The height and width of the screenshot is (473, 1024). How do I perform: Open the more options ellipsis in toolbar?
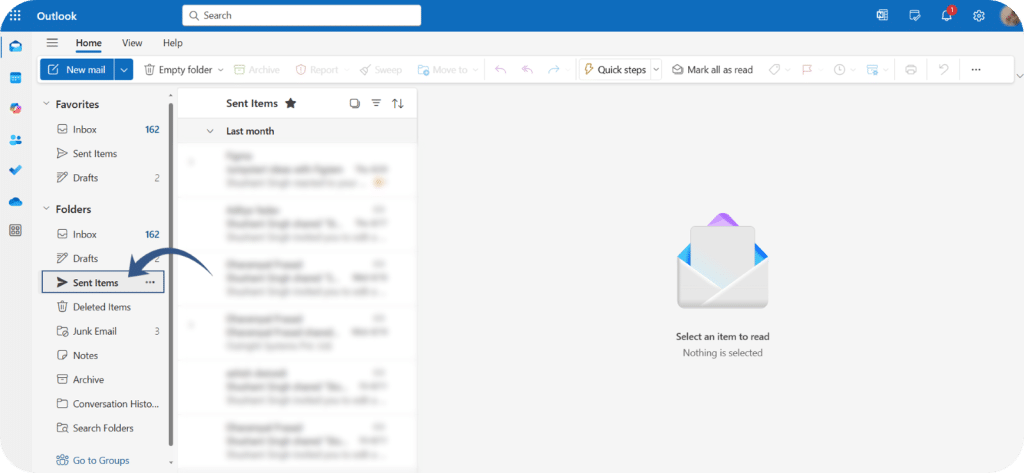point(976,70)
